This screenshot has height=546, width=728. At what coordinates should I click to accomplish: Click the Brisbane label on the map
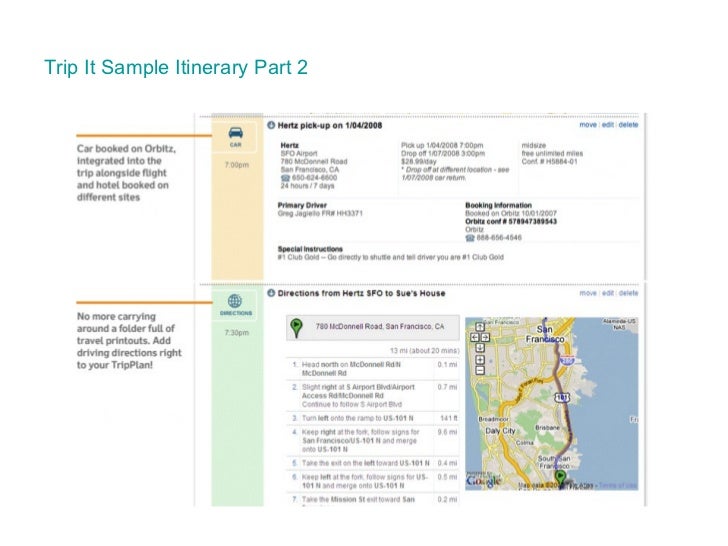tap(547, 428)
